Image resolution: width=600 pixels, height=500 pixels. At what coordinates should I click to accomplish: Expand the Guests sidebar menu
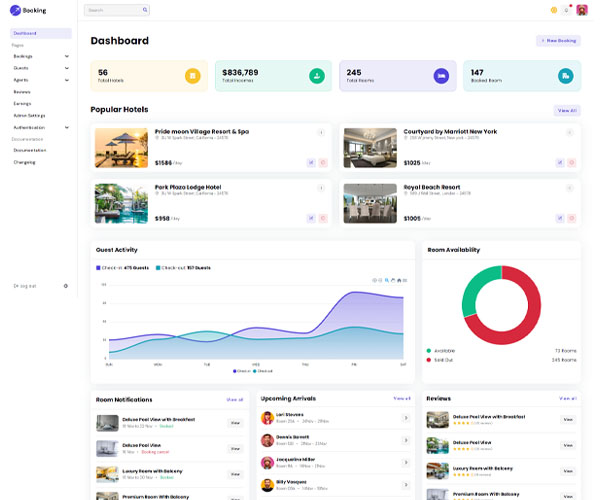coord(41,68)
